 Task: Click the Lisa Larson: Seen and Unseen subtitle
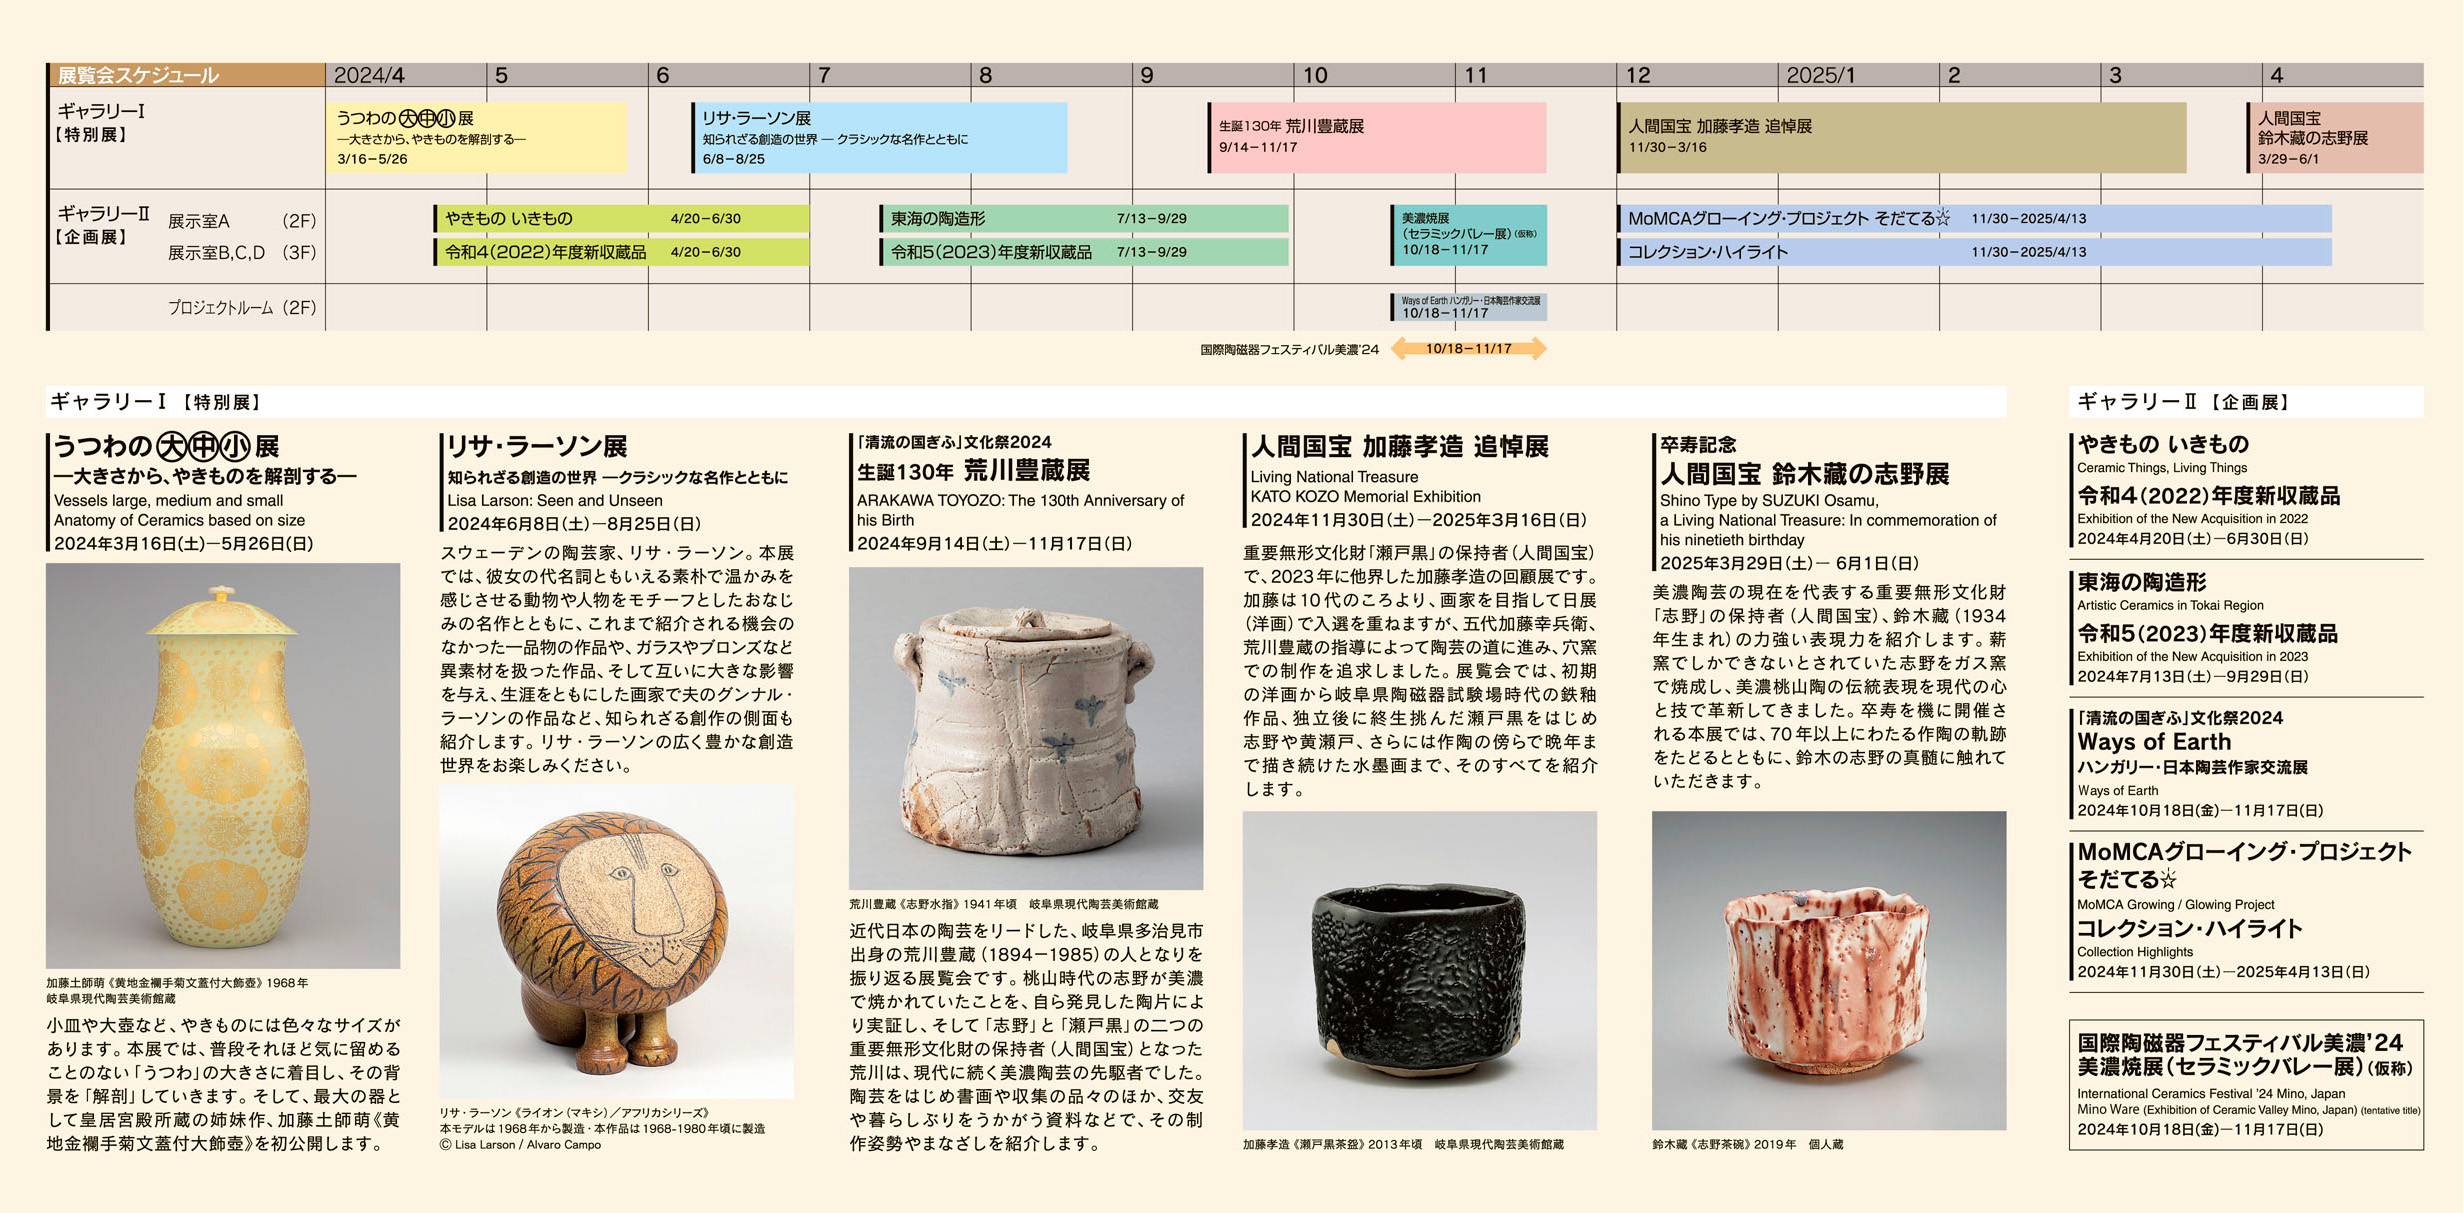[x=555, y=501]
